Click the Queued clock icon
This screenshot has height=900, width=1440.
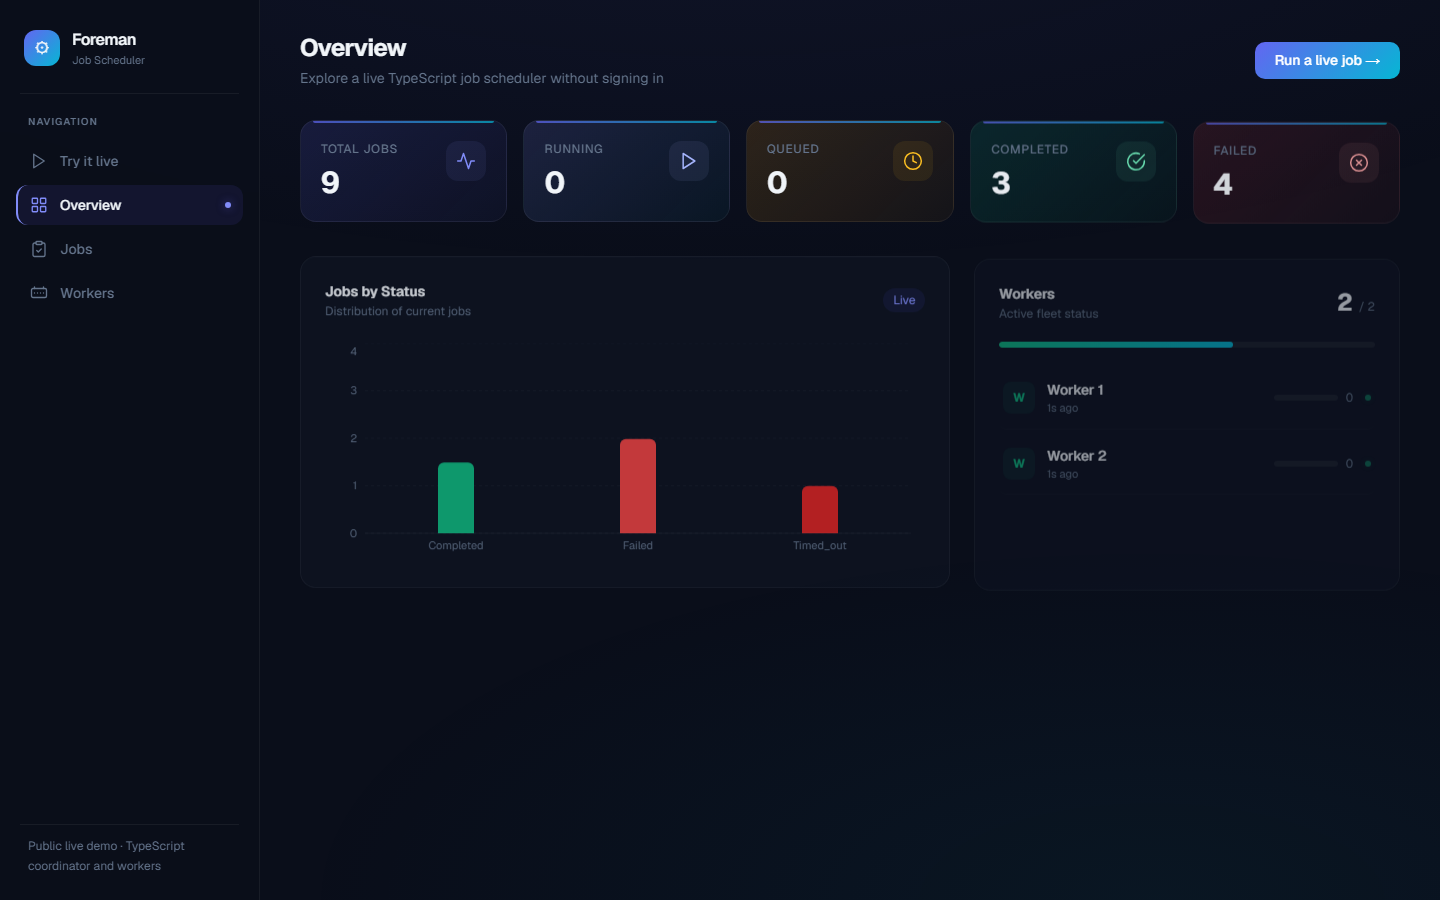point(913,161)
